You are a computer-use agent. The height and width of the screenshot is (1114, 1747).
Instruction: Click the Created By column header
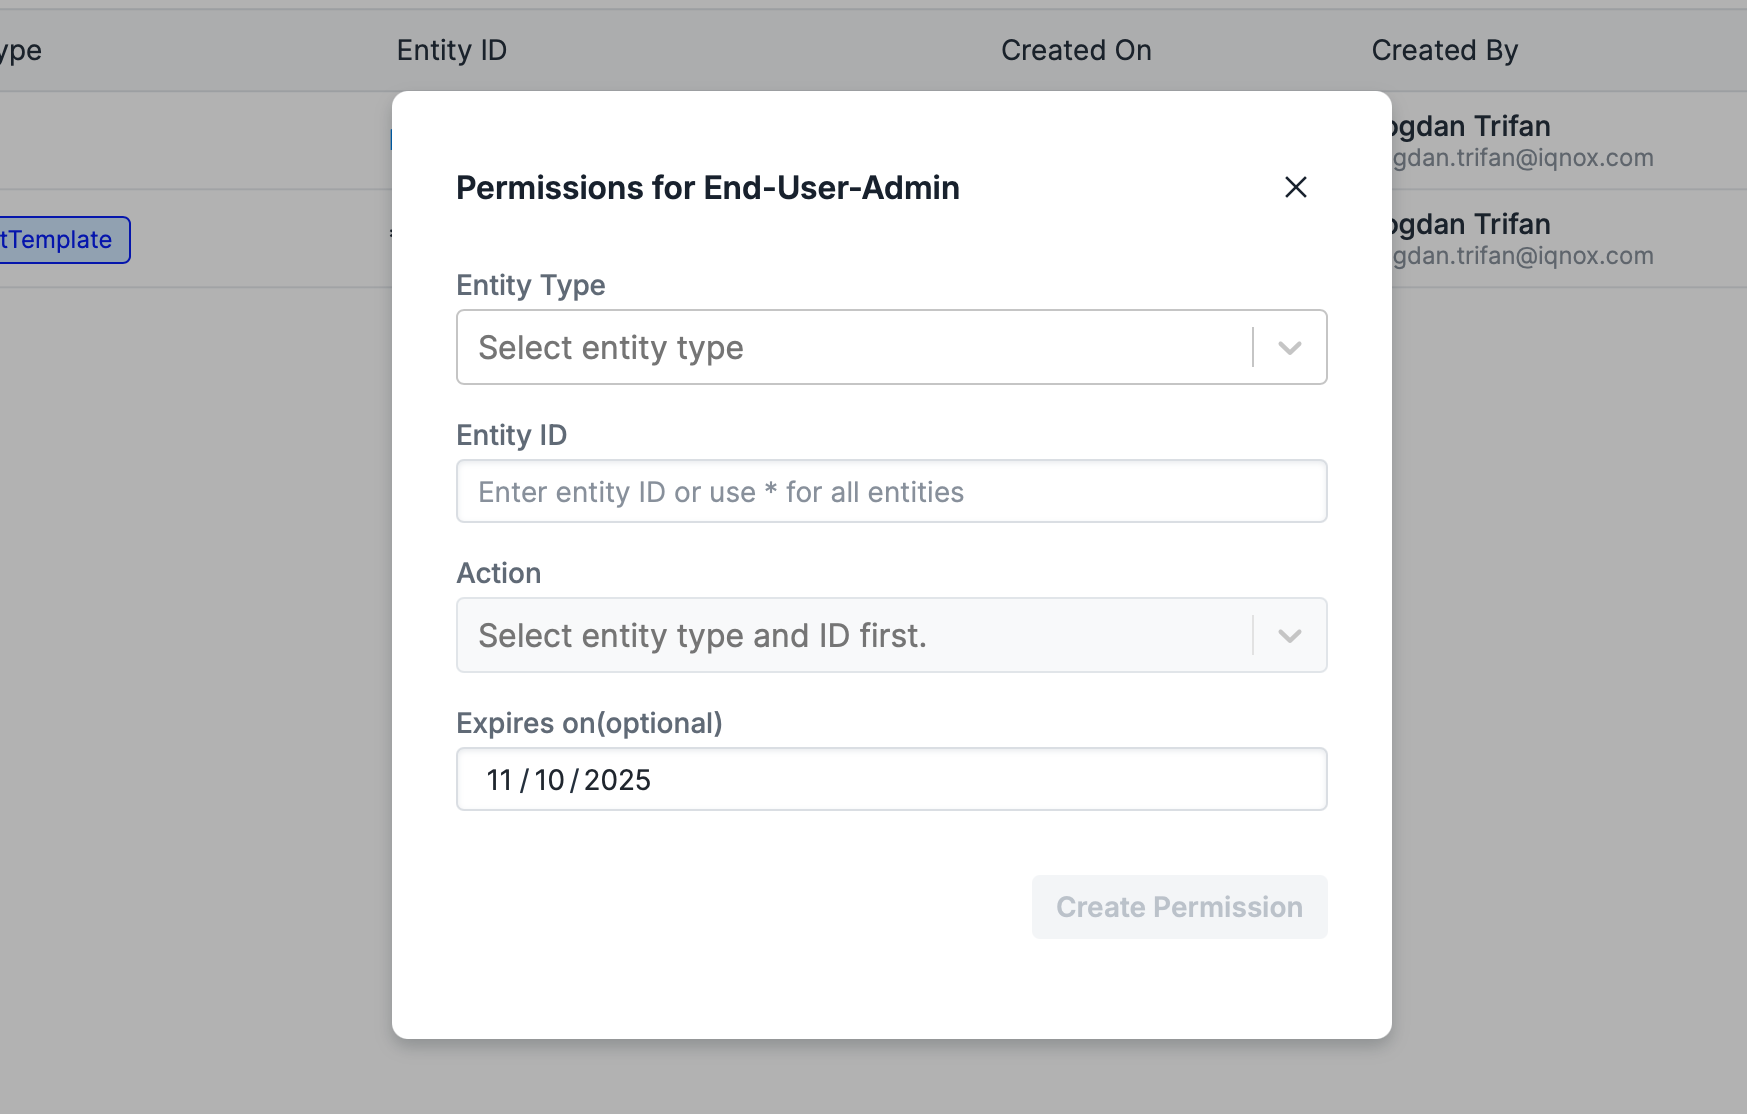pyautogui.click(x=1444, y=50)
